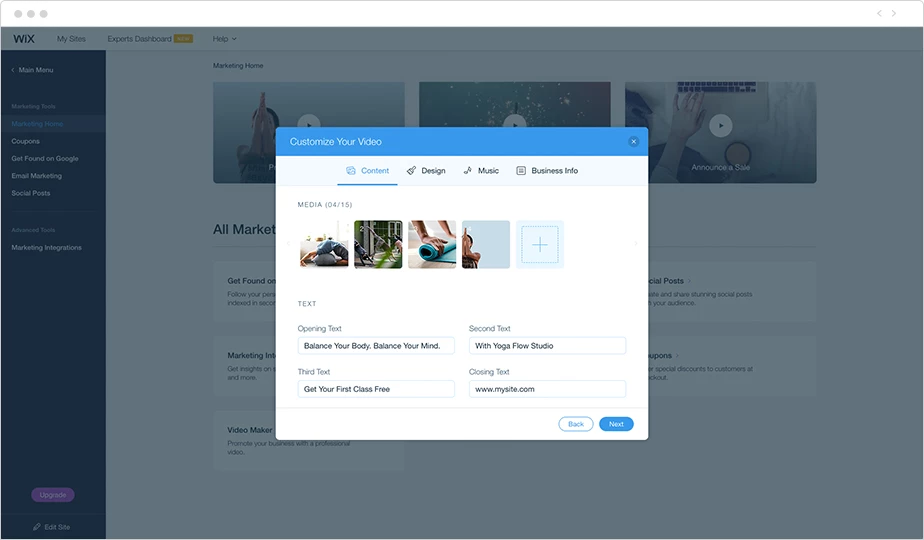This screenshot has height=540, width=924.
Task: Select Marketing Home in sidebar
Action: click(x=37, y=124)
